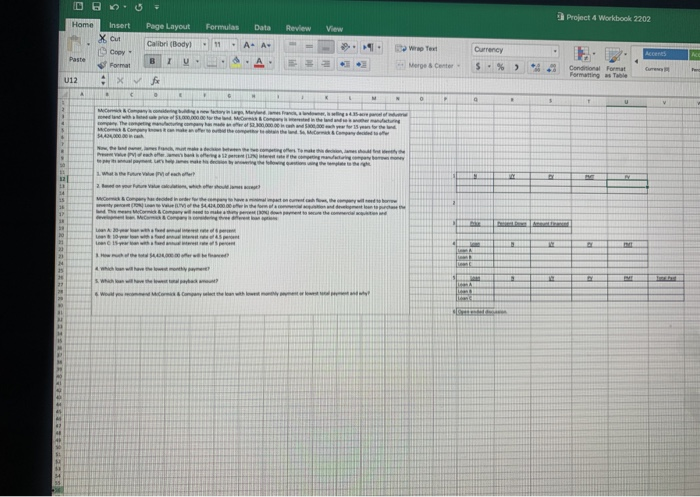700x497 pixels.
Task: Open the Customize Quick Access Toolbar menu
Action: (156, 7)
